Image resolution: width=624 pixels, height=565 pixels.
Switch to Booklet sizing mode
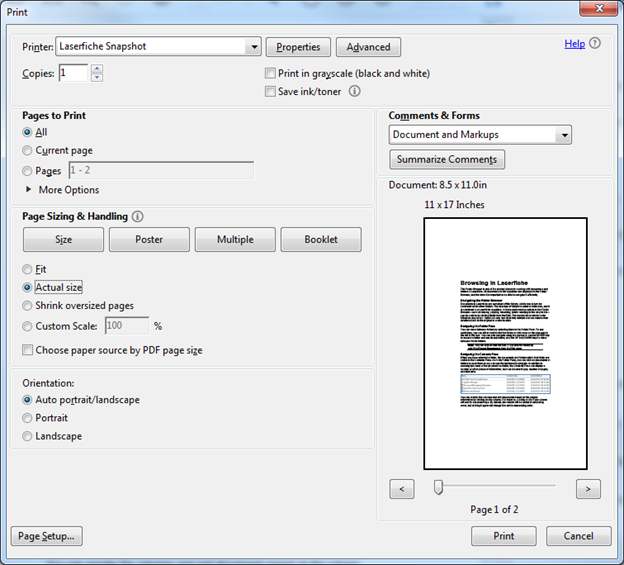pos(321,240)
